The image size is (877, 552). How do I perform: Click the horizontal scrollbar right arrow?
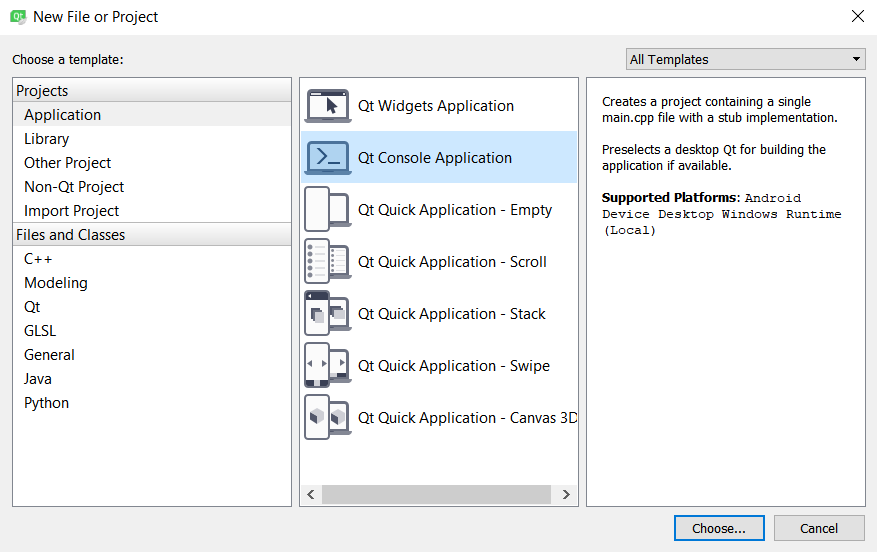[x=566, y=495]
